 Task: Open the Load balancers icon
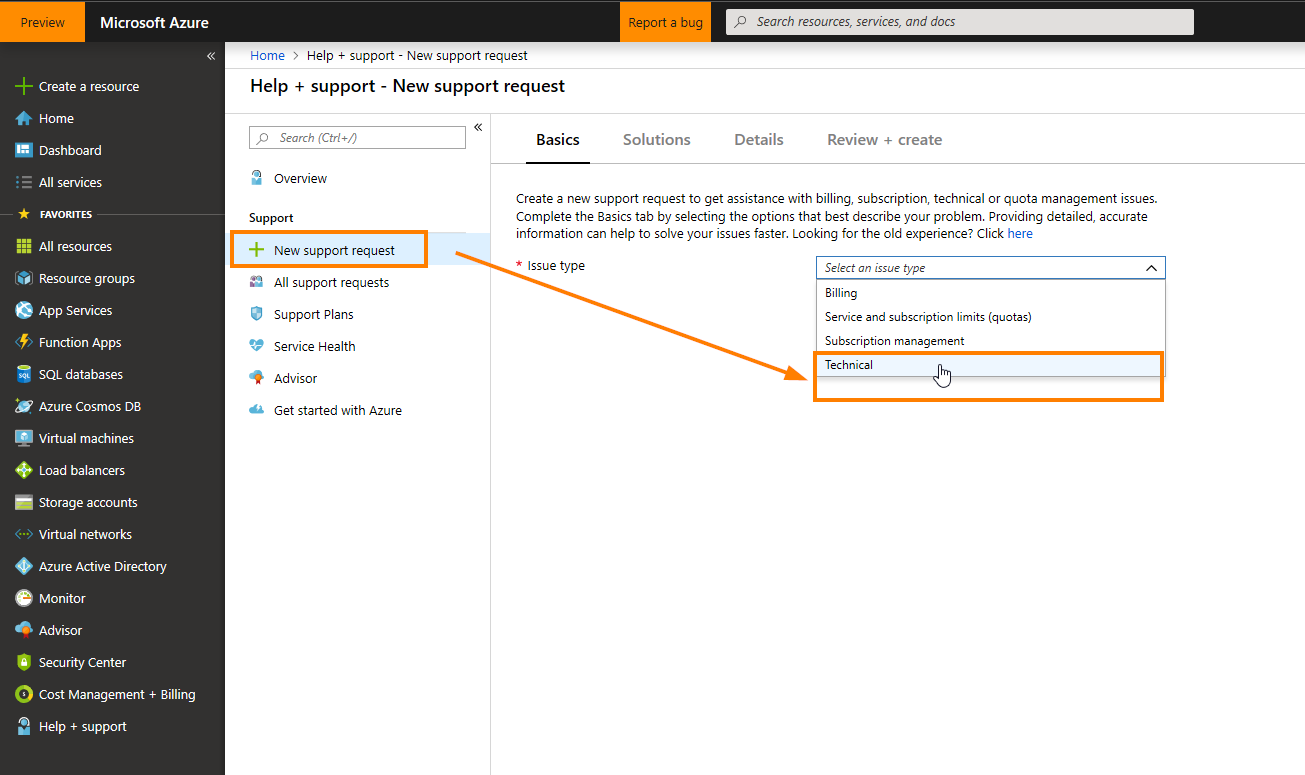(x=24, y=471)
